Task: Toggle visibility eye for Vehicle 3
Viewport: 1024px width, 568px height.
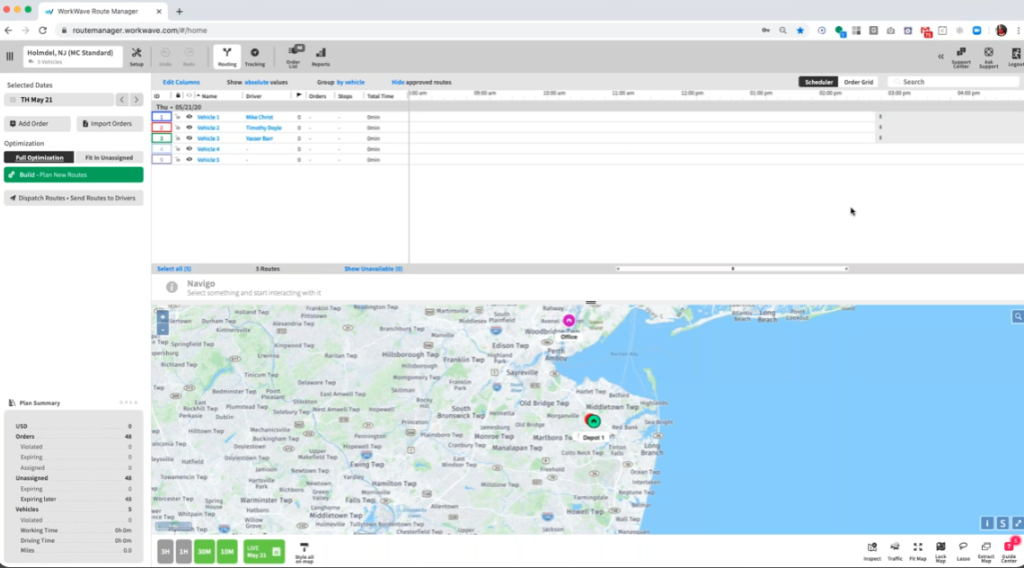Action: (189, 138)
